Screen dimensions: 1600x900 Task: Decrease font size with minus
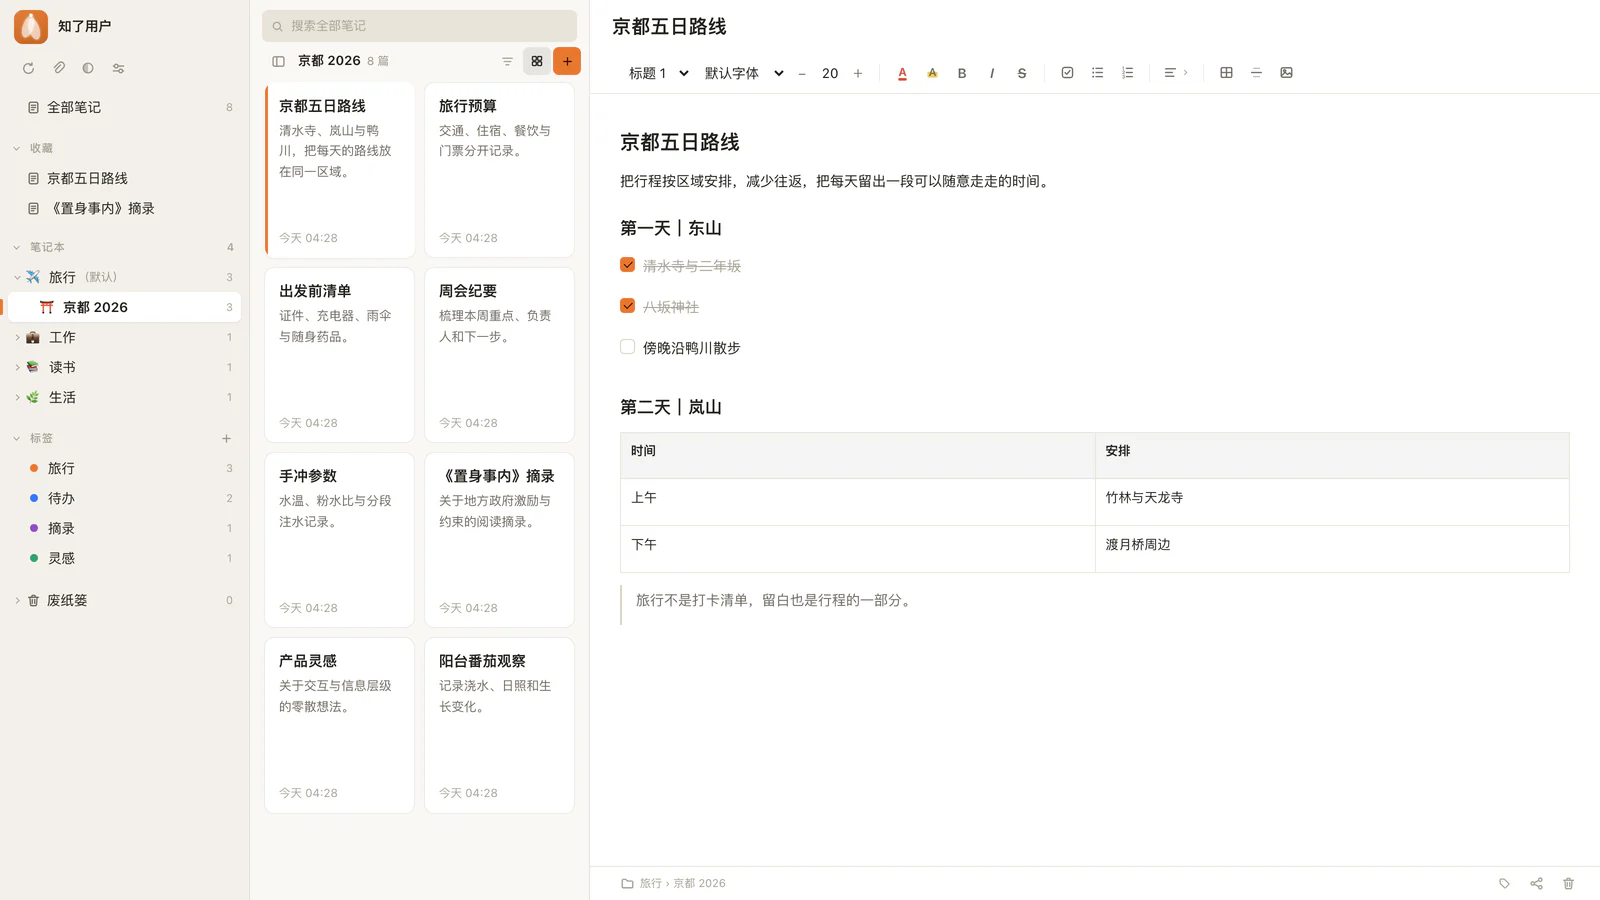pos(802,73)
